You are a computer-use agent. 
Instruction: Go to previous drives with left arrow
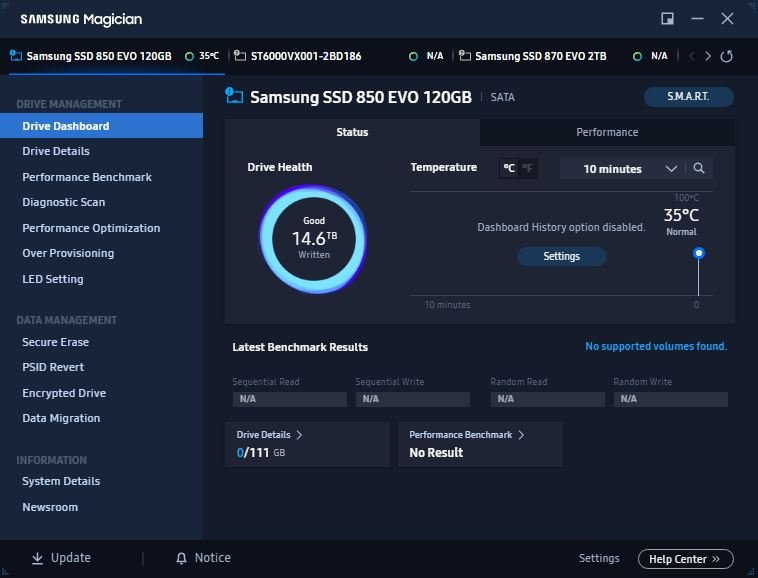tap(692, 56)
